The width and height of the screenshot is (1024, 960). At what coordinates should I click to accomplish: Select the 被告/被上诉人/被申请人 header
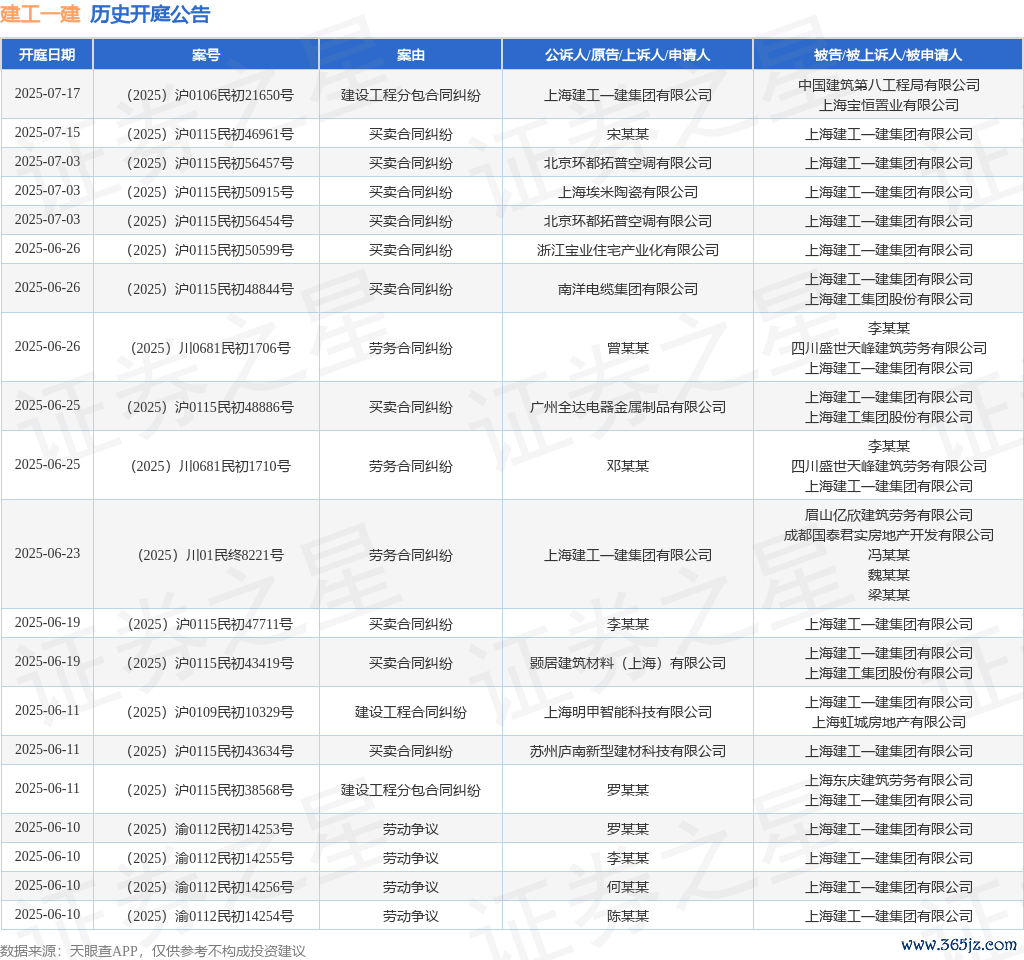click(x=888, y=55)
